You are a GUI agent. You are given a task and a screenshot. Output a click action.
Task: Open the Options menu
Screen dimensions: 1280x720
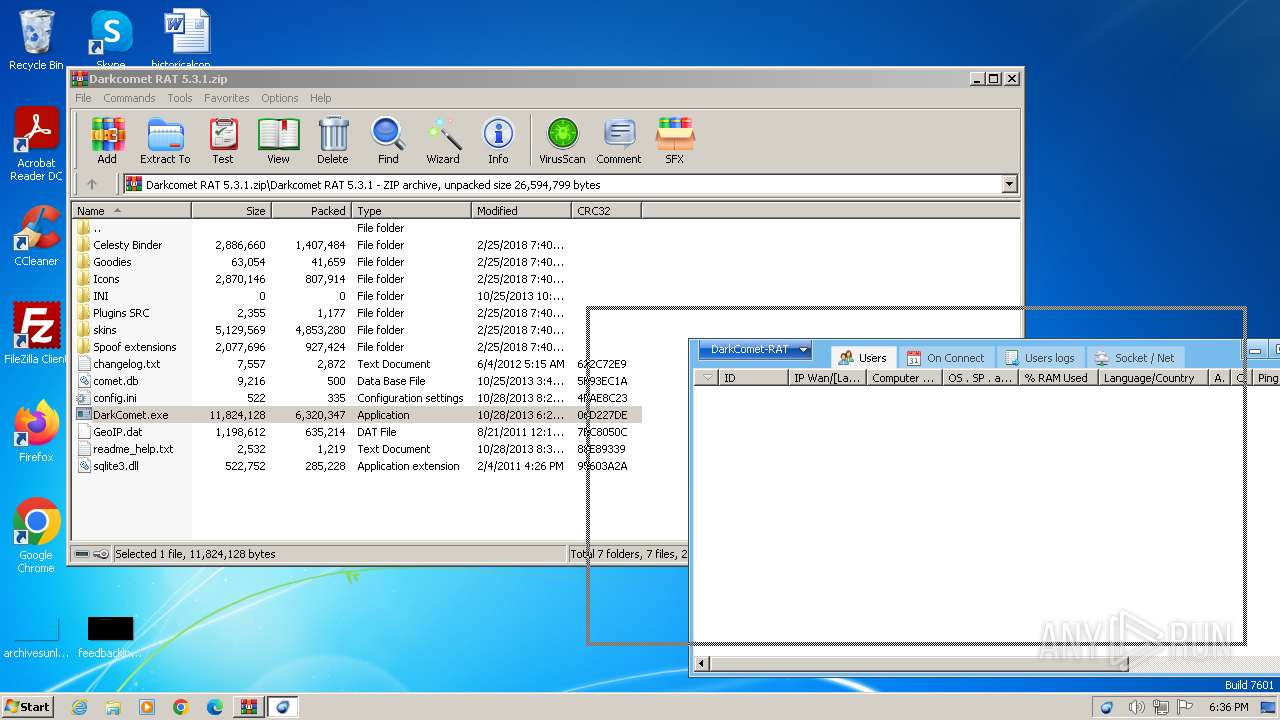tap(280, 98)
